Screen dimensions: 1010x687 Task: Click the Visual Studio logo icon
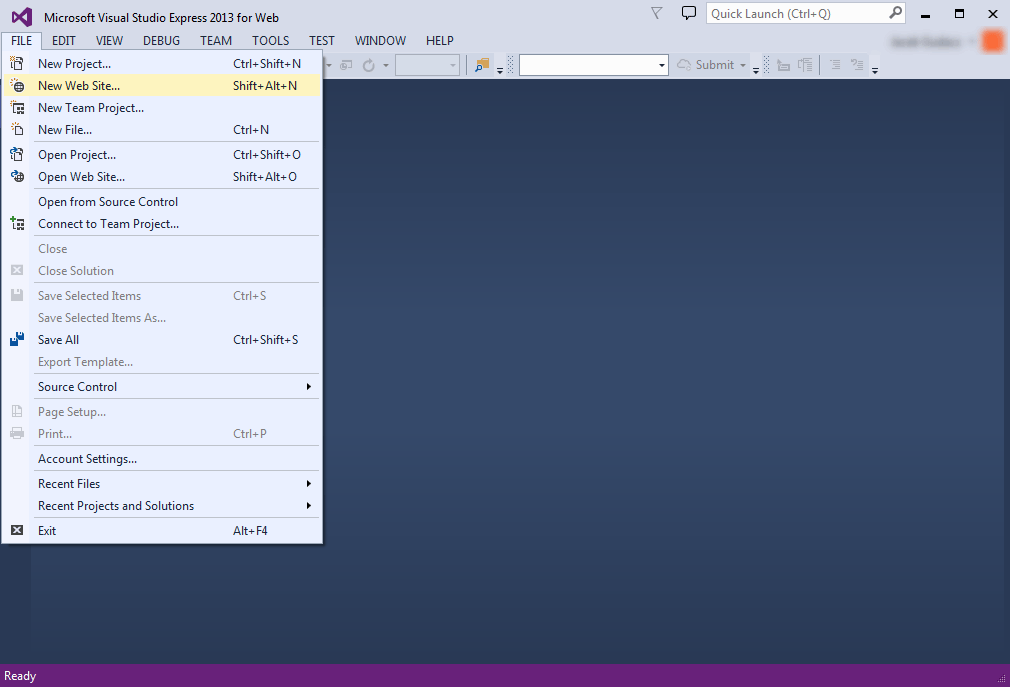[22, 17]
